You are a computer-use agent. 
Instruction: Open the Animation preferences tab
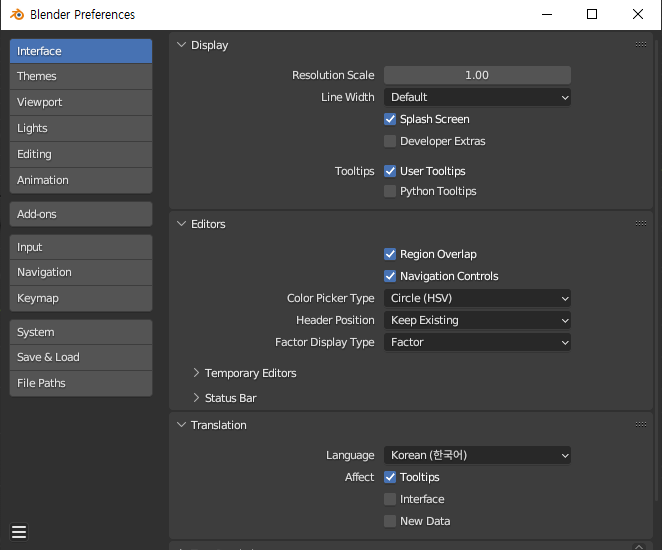tap(81, 181)
